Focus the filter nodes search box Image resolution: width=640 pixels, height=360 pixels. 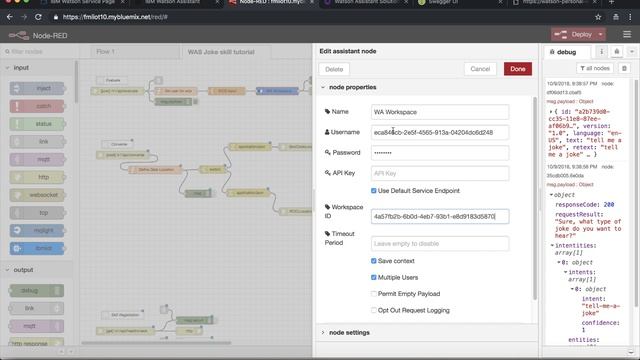tap(38, 52)
